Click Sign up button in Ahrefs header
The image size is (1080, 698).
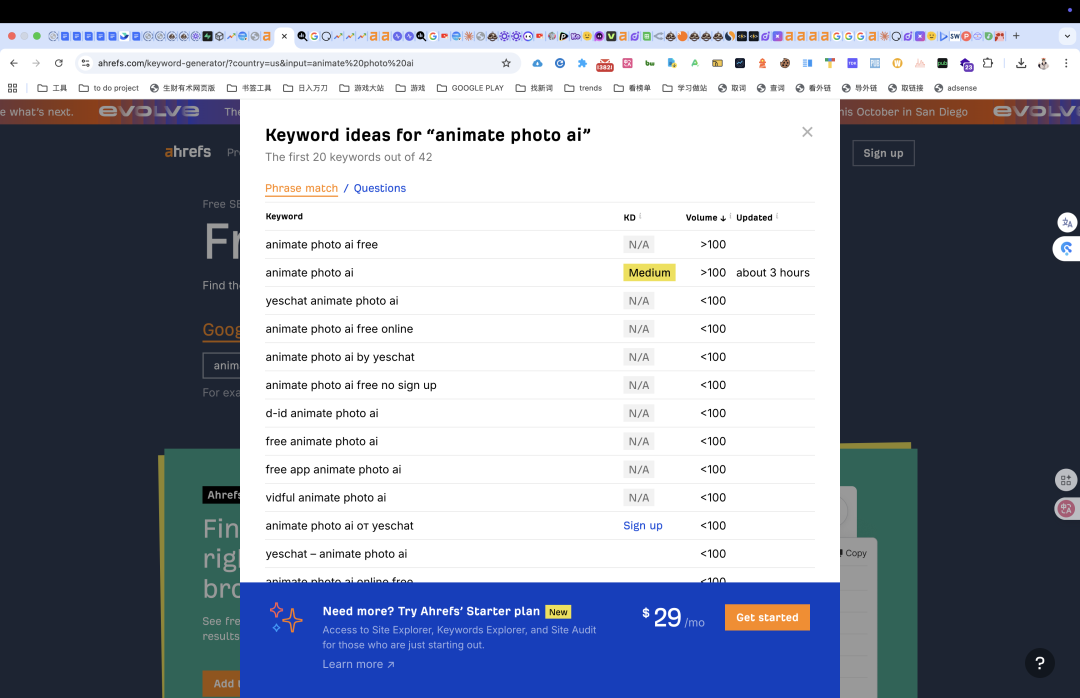pyautogui.click(x=883, y=153)
